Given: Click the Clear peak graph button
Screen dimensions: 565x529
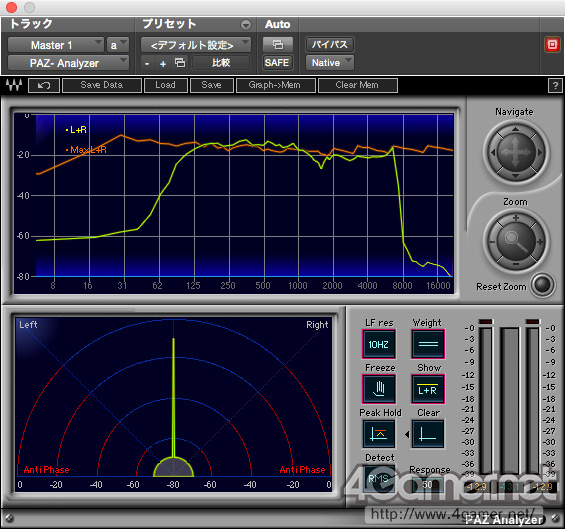Looking at the screenshot, I should click(x=428, y=434).
